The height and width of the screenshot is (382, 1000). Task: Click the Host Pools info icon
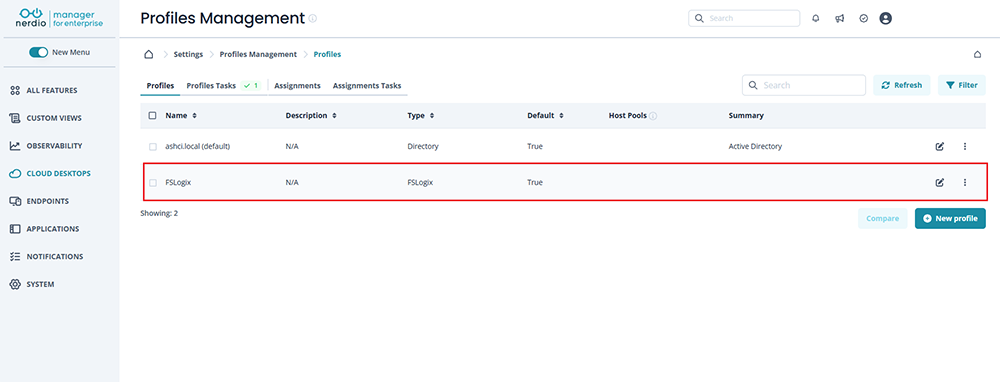pos(653,116)
